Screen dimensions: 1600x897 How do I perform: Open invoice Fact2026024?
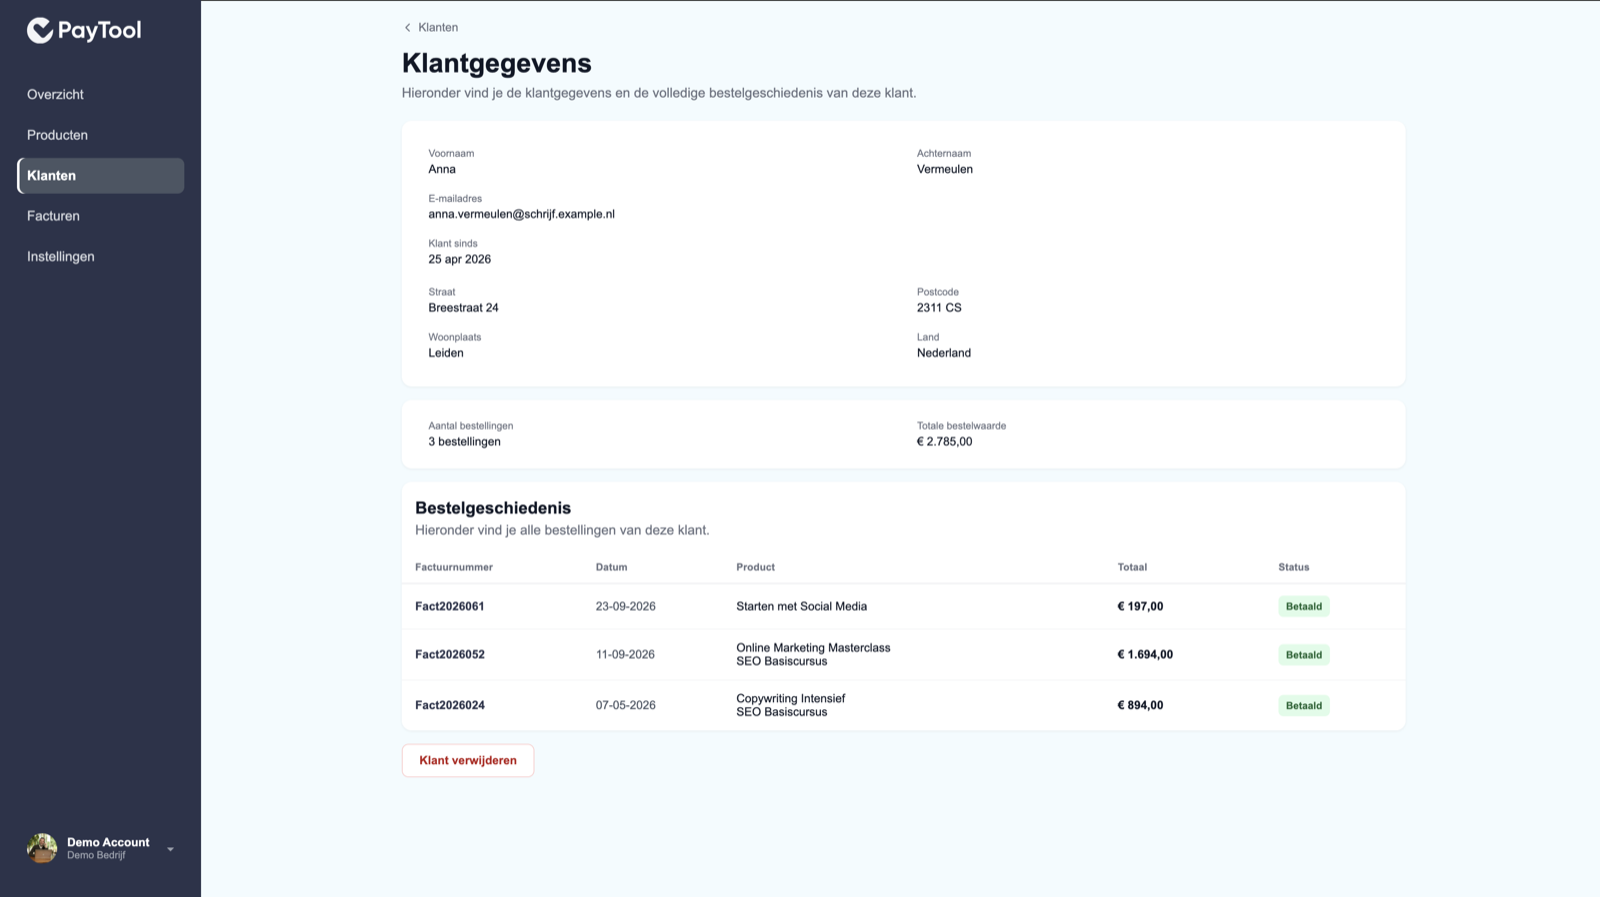450,705
